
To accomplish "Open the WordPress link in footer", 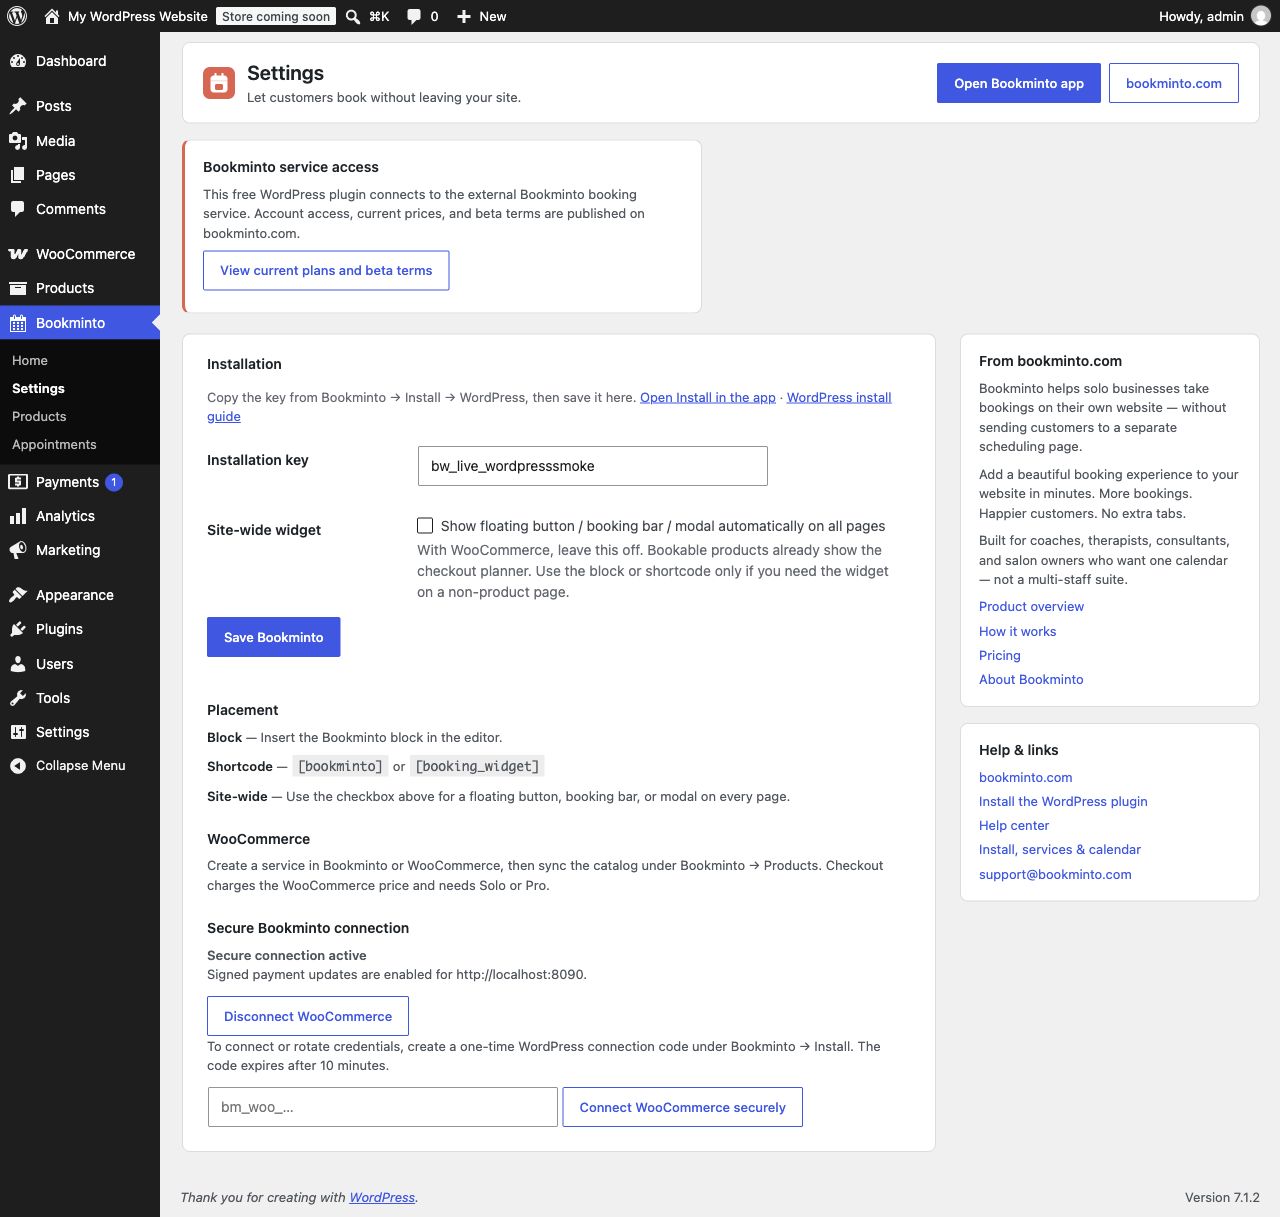I will tap(382, 1197).
